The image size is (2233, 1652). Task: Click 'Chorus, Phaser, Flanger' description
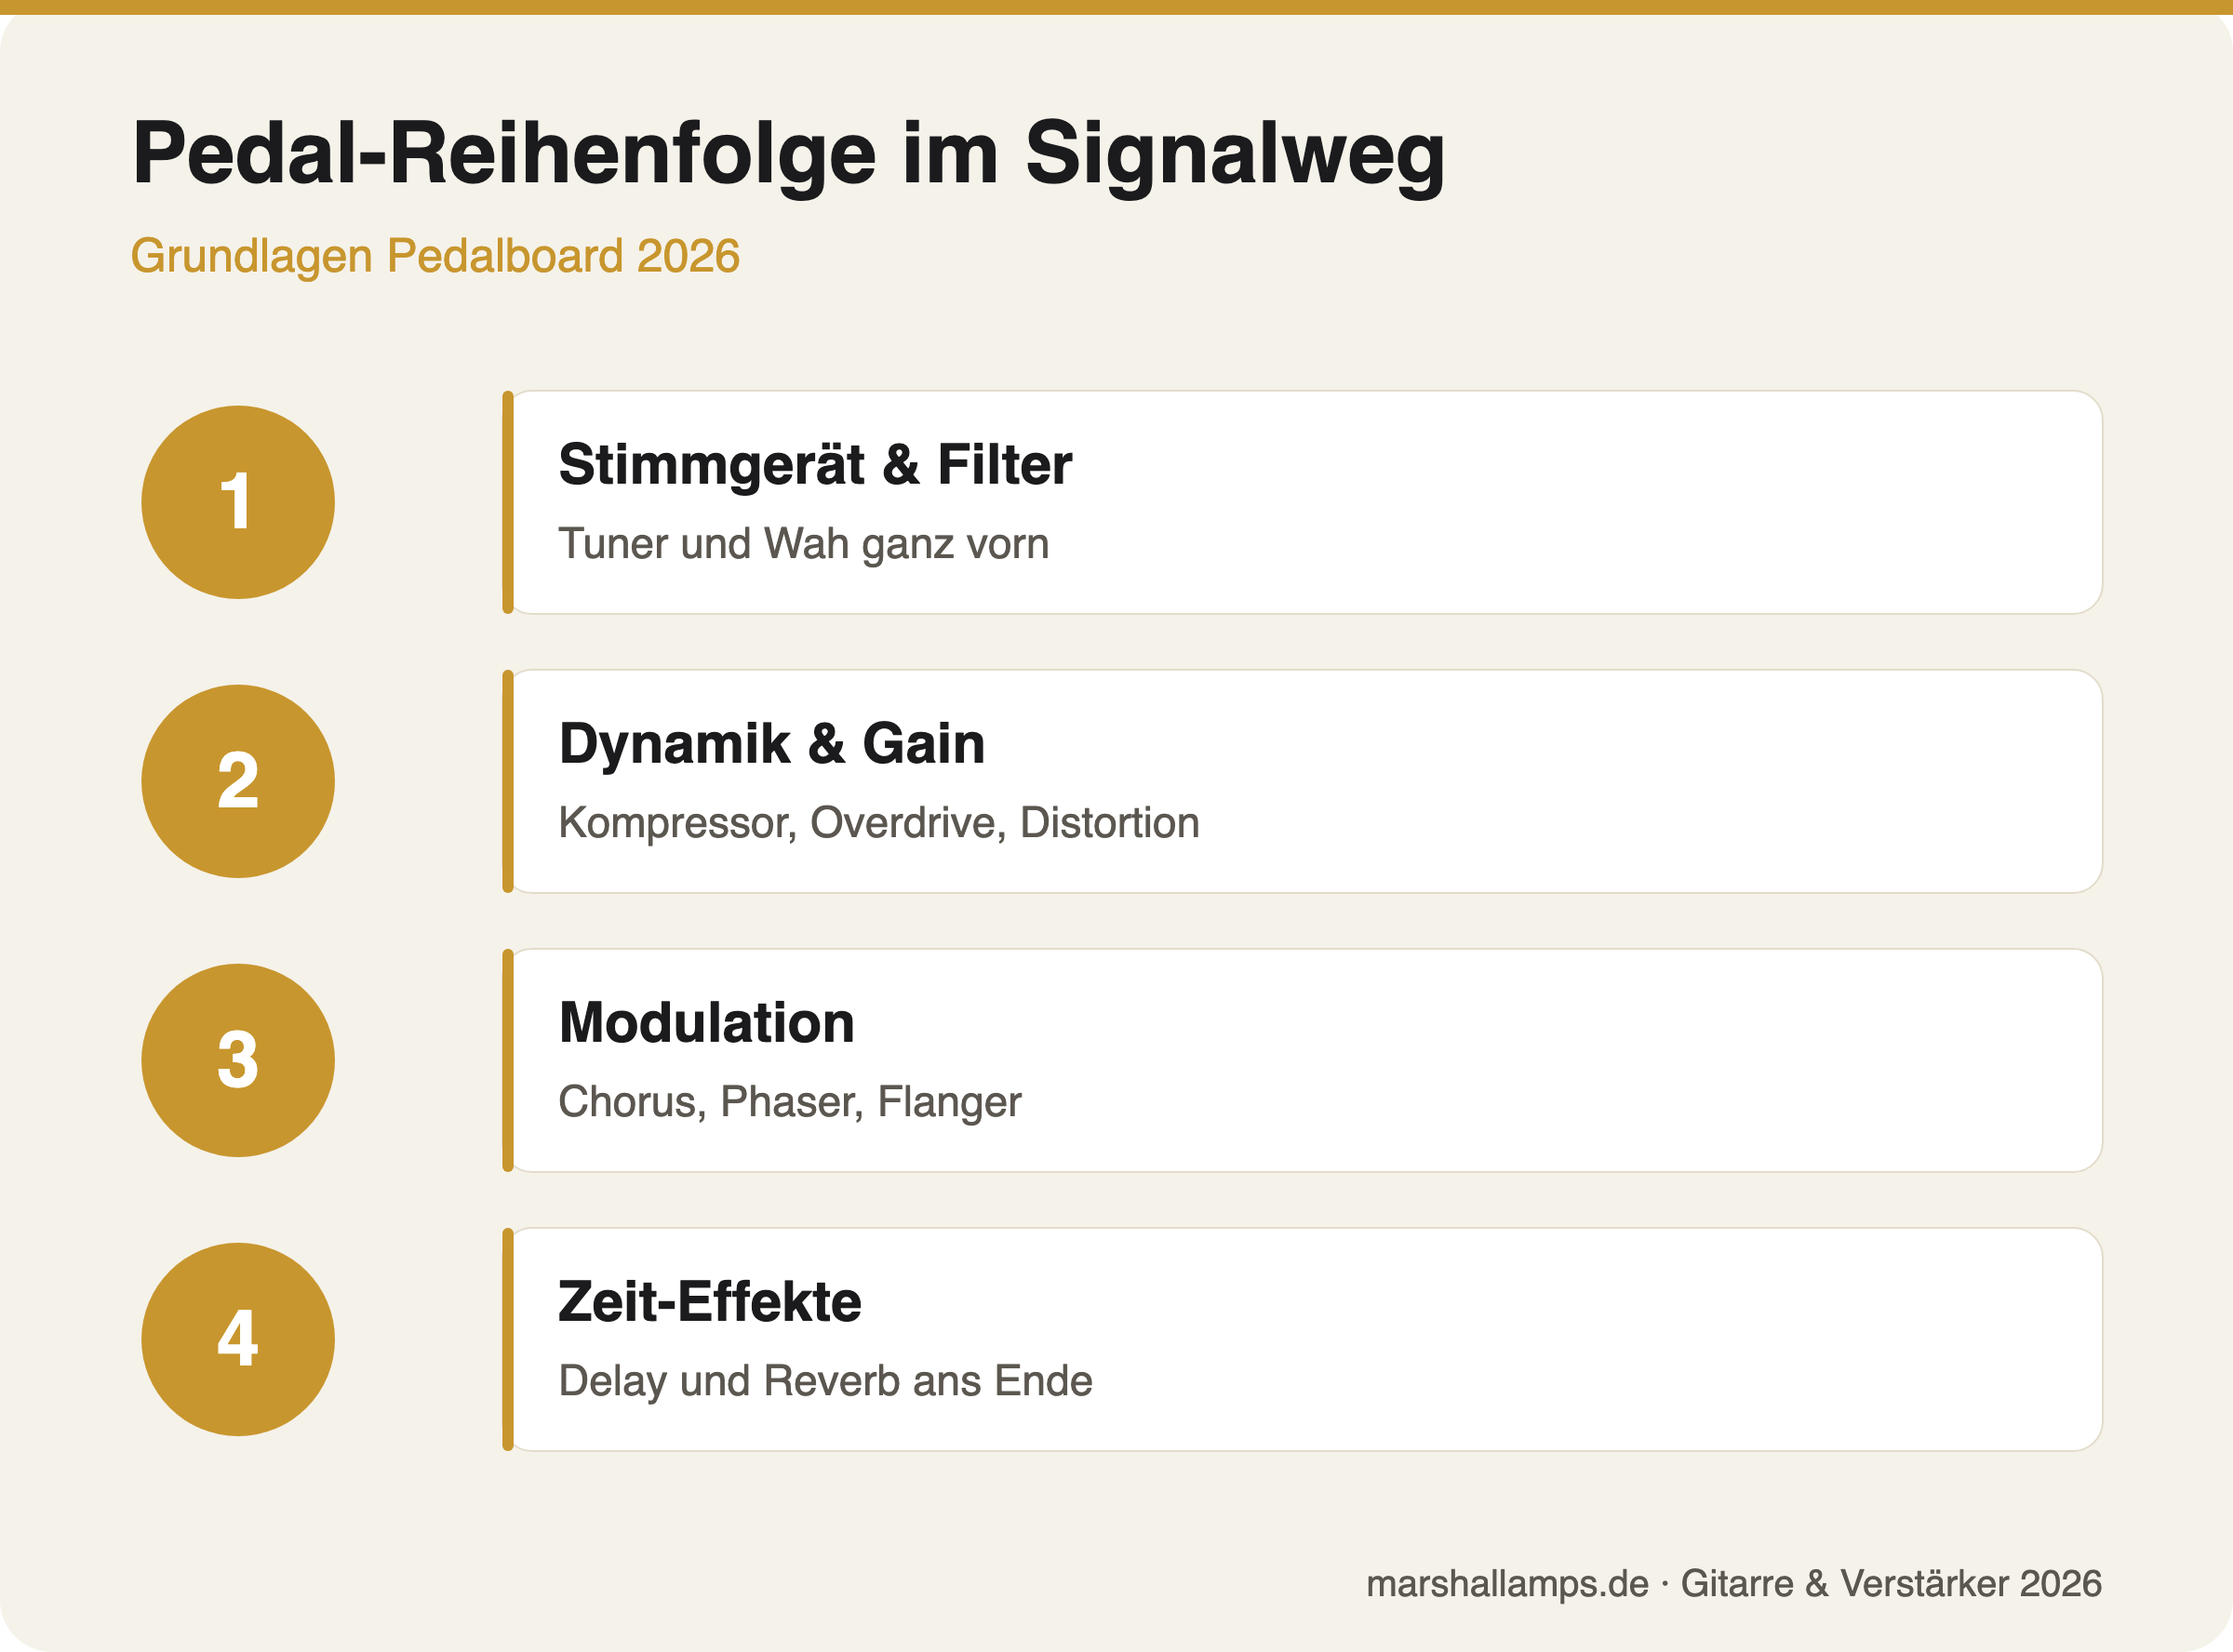pos(790,1102)
